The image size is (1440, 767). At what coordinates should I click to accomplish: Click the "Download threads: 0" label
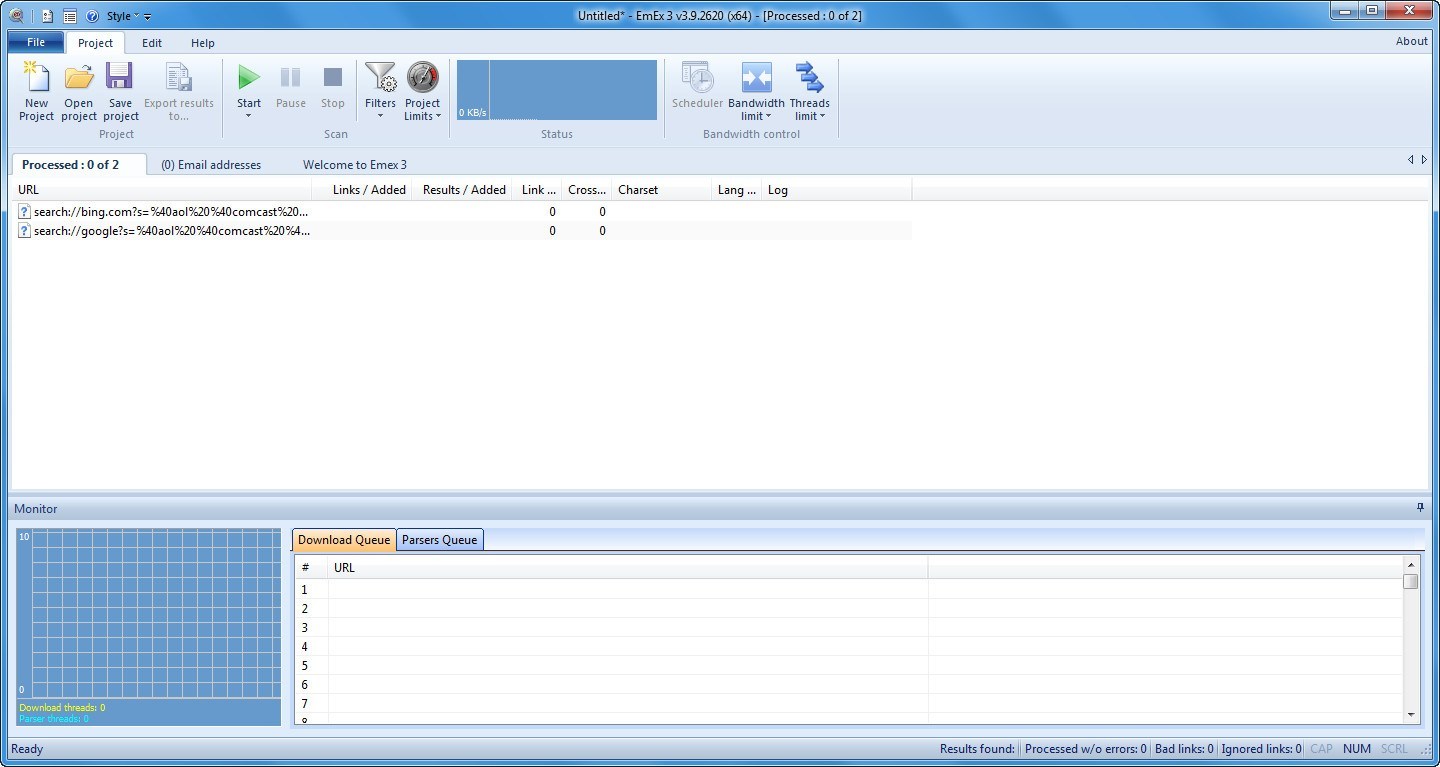tap(62, 708)
